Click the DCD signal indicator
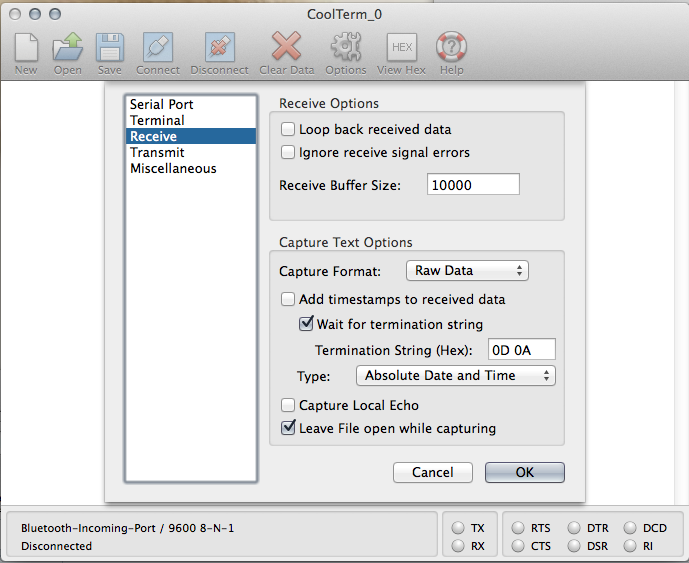689x563 pixels. click(x=630, y=527)
